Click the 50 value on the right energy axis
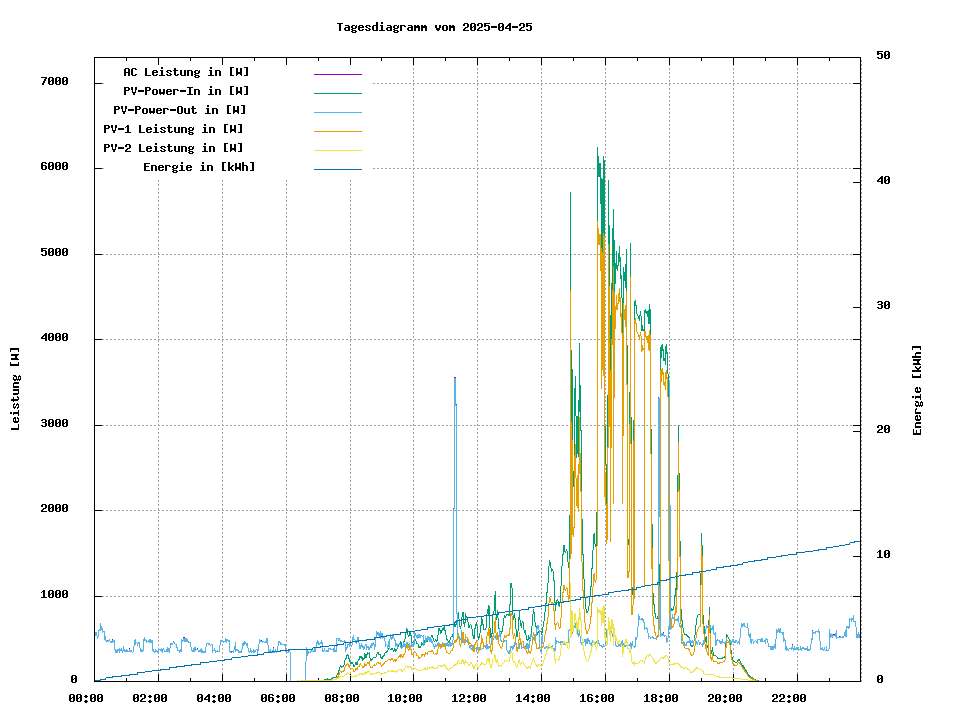This screenshot has height=720, width=960. pos(883,56)
